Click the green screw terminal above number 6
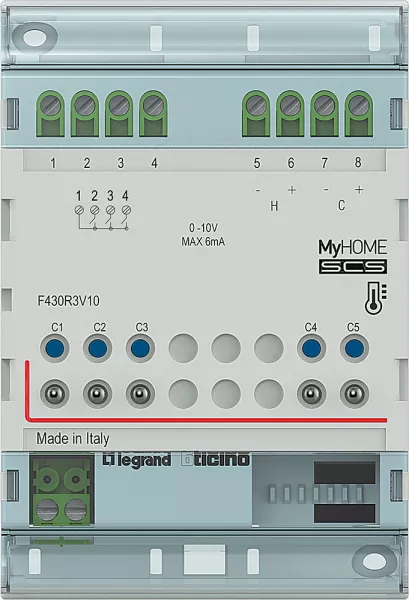This screenshot has height=600, width=409. click(290, 114)
